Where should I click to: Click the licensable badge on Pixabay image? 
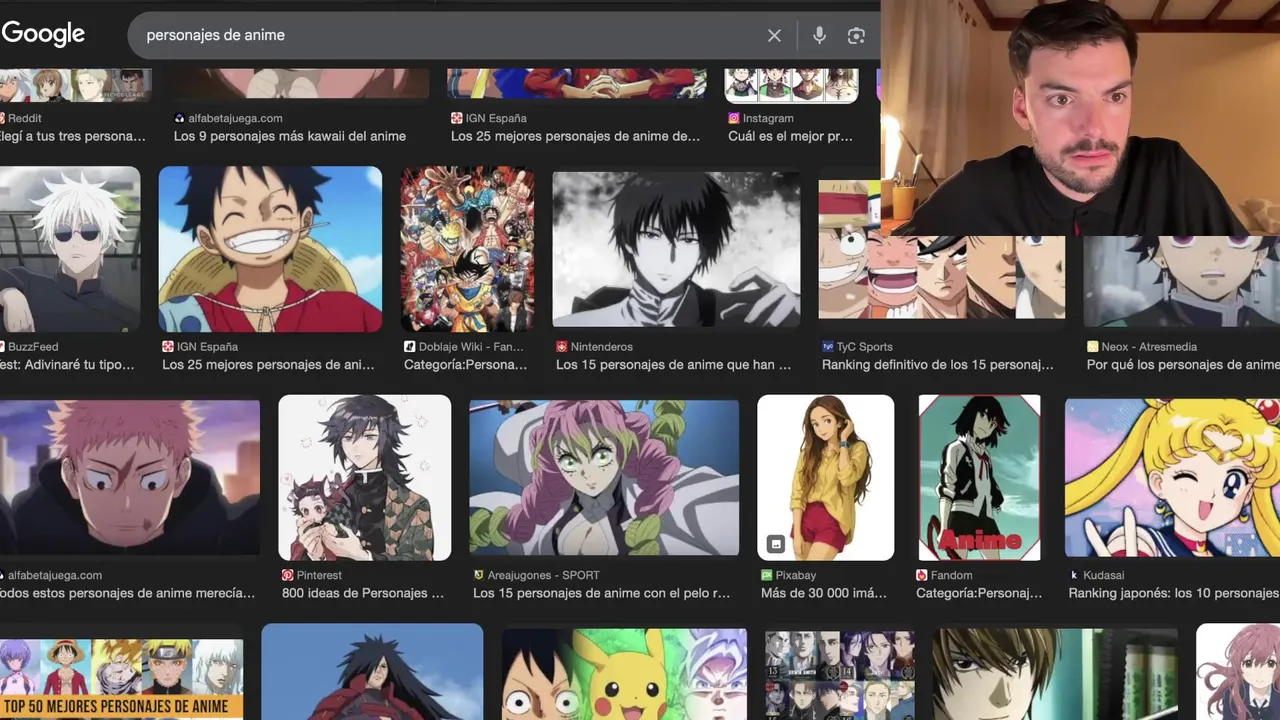(775, 544)
